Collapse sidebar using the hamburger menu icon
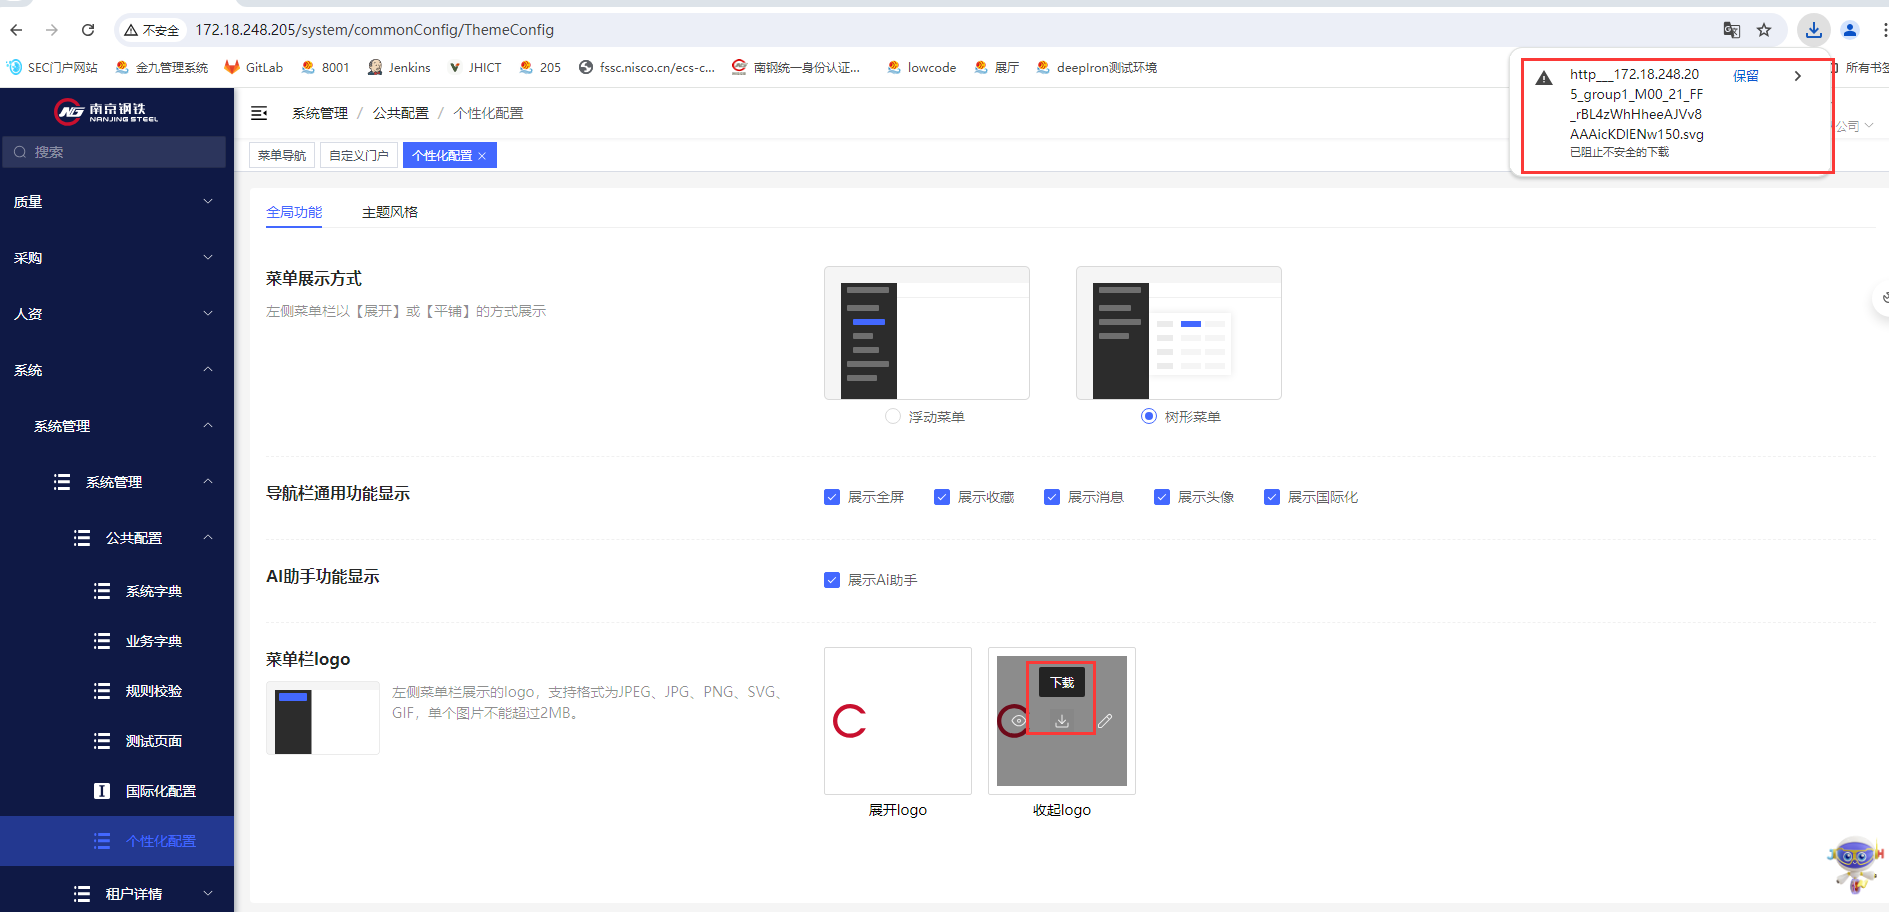The width and height of the screenshot is (1889, 912). click(x=259, y=113)
